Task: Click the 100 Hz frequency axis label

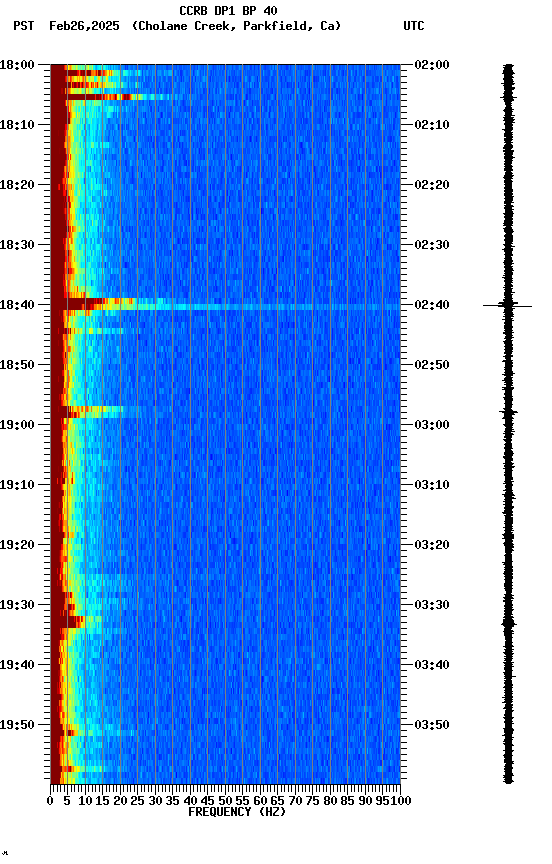Action: (x=401, y=801)
